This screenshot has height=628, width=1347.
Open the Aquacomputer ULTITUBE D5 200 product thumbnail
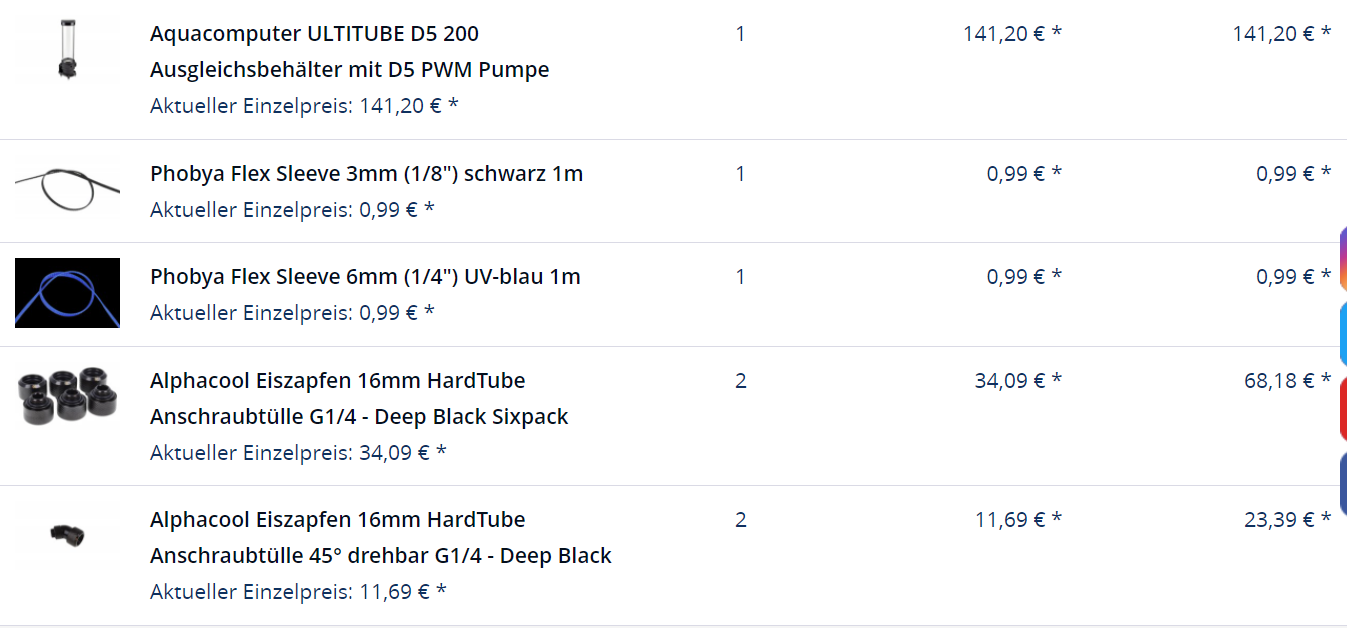[x=67, y=51]
